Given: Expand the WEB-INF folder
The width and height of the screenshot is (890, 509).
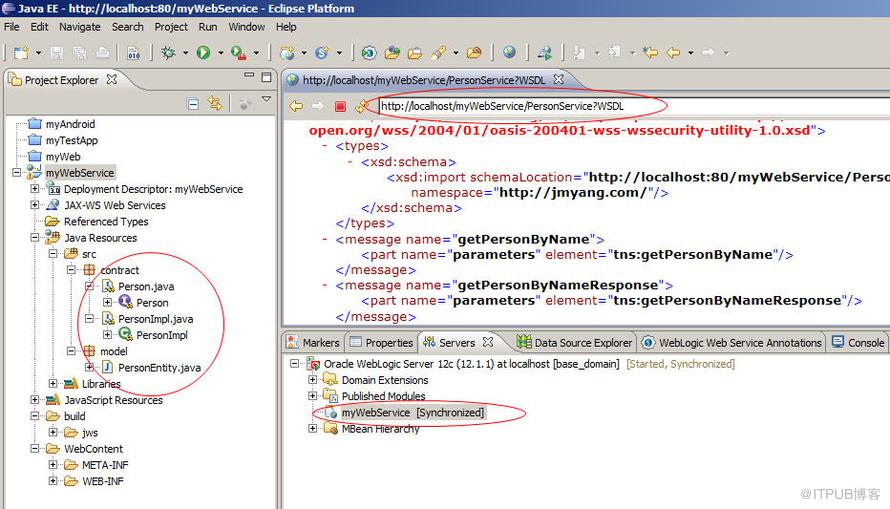Looking at the screenshot, I should coord(53,481).
